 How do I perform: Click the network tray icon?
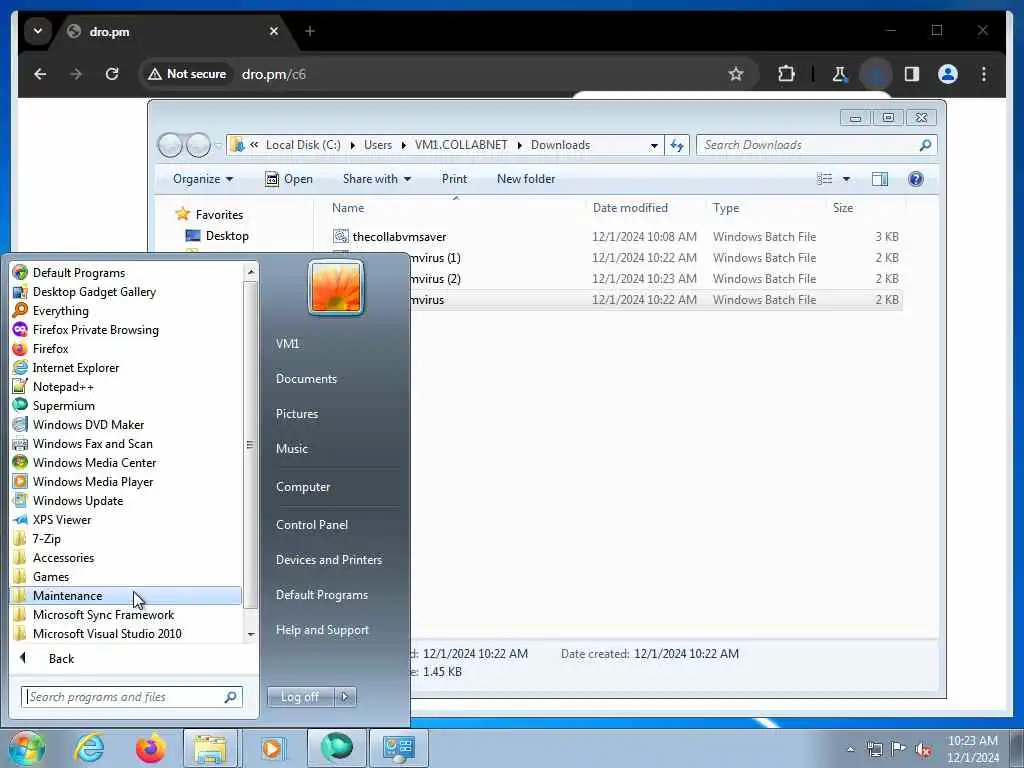point(874,749)
